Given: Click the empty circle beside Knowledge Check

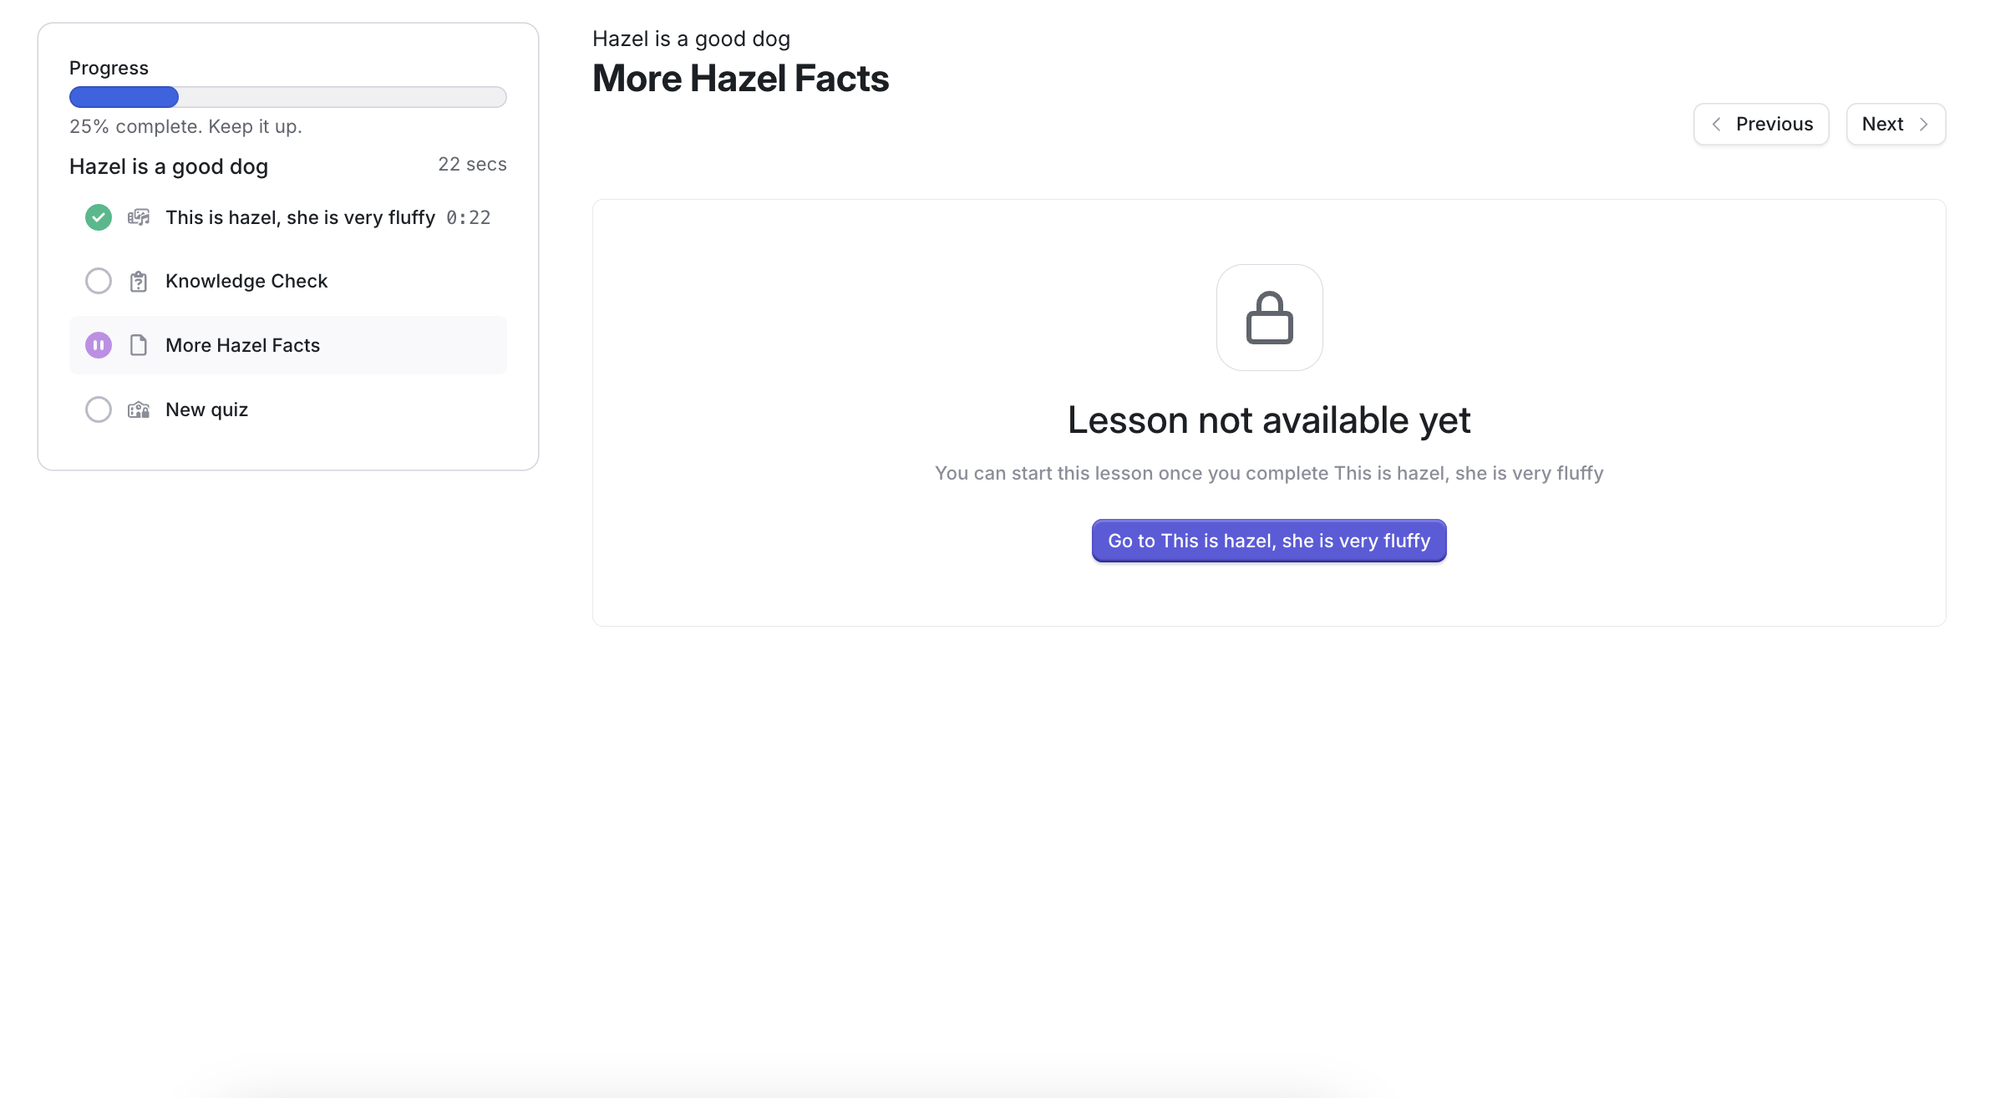Looking at the screenshot, I should pyautogui.click(x=98, y=281).
